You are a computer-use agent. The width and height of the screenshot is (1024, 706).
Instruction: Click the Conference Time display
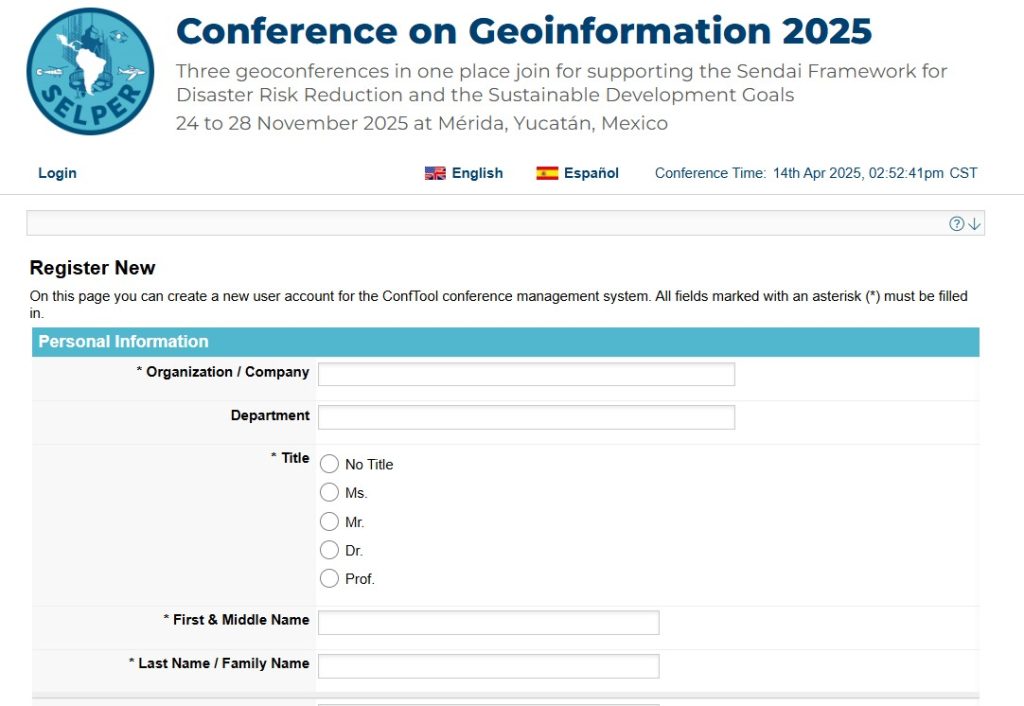click(x=815, y=173)
